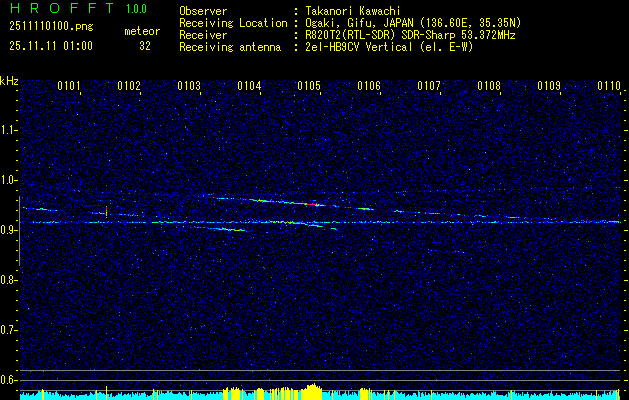Click the 0108 time marker
The image size is (629, 400).
489,86
